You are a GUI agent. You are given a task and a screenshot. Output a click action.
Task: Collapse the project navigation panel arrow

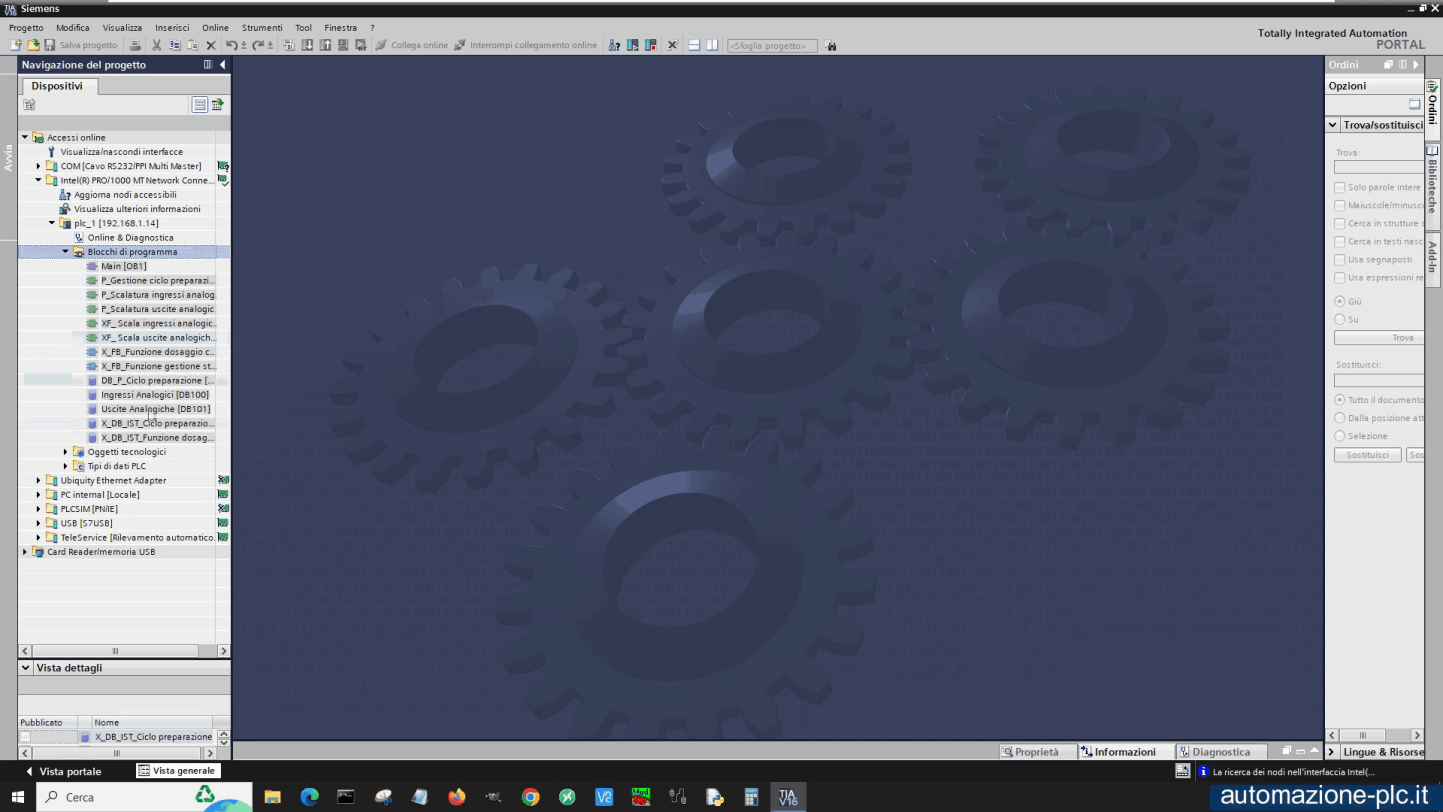[x=222, y=65]
